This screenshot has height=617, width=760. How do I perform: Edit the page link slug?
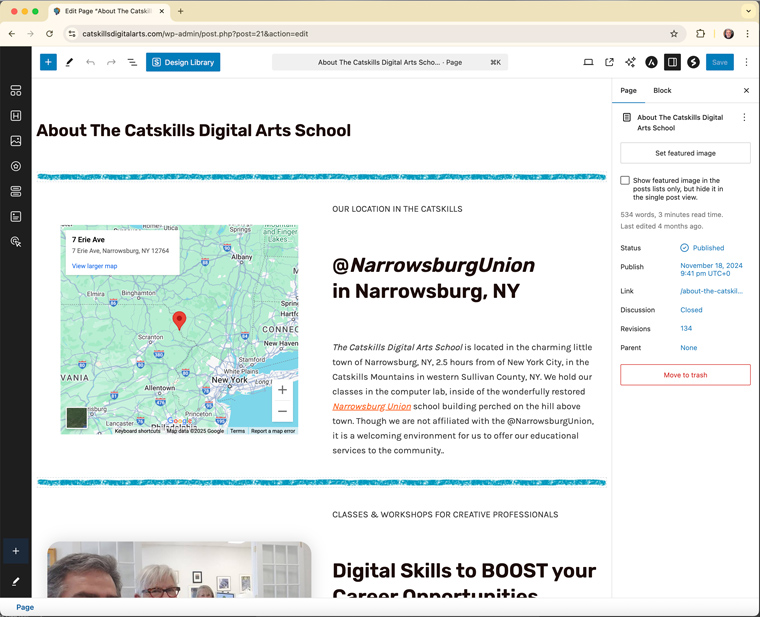click(711, 291)
